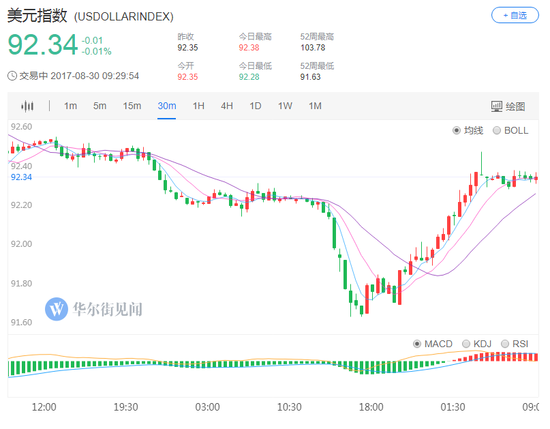The width and height of the screenshot is (550, 429).
Task: Switch to the 1D timeframe
Action: click(255, 106)
